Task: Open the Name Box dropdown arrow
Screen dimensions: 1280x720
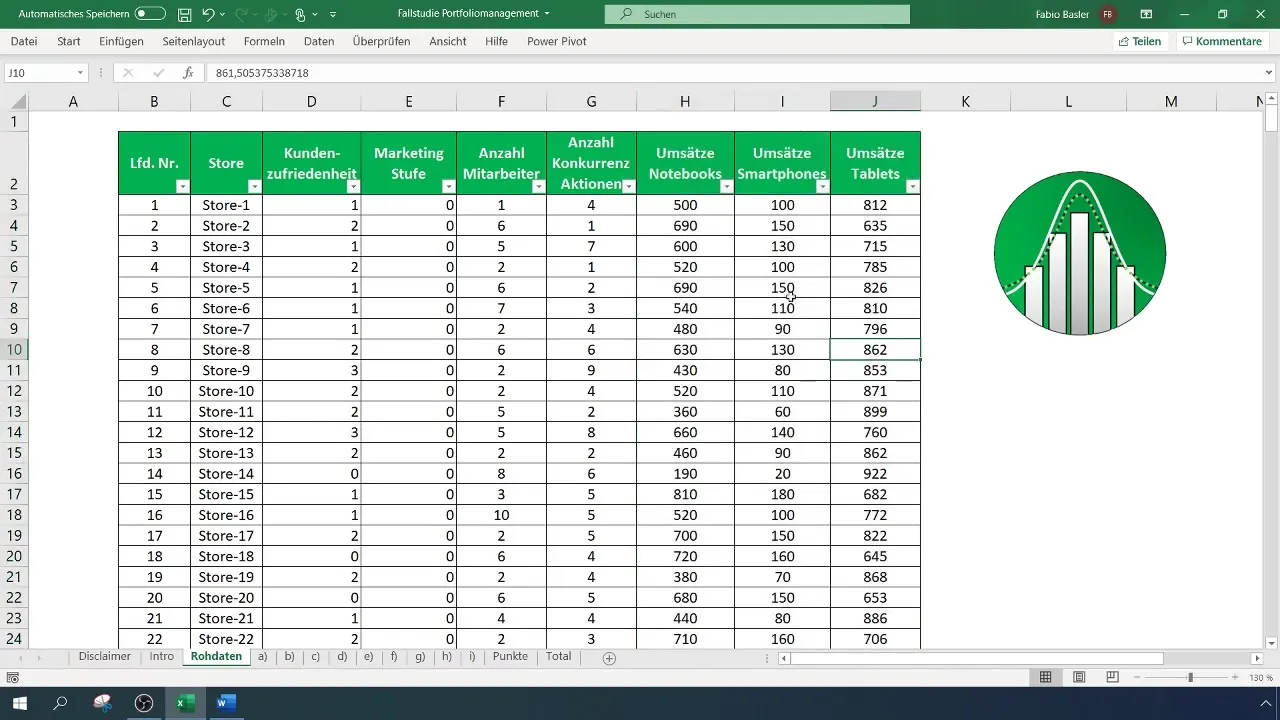Action: pyautogui.click(x=80, y=73)
